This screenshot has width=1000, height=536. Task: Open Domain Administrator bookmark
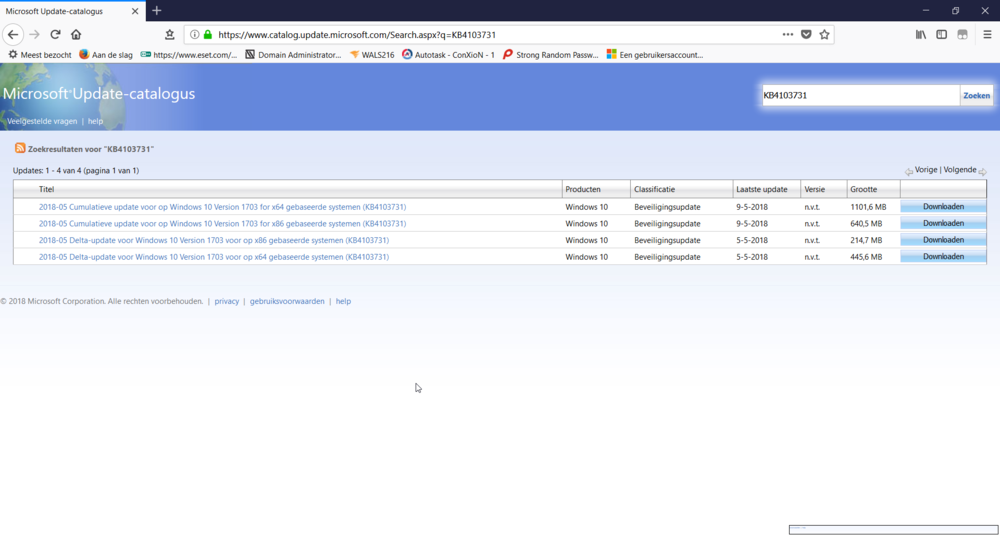click(293, 55)
